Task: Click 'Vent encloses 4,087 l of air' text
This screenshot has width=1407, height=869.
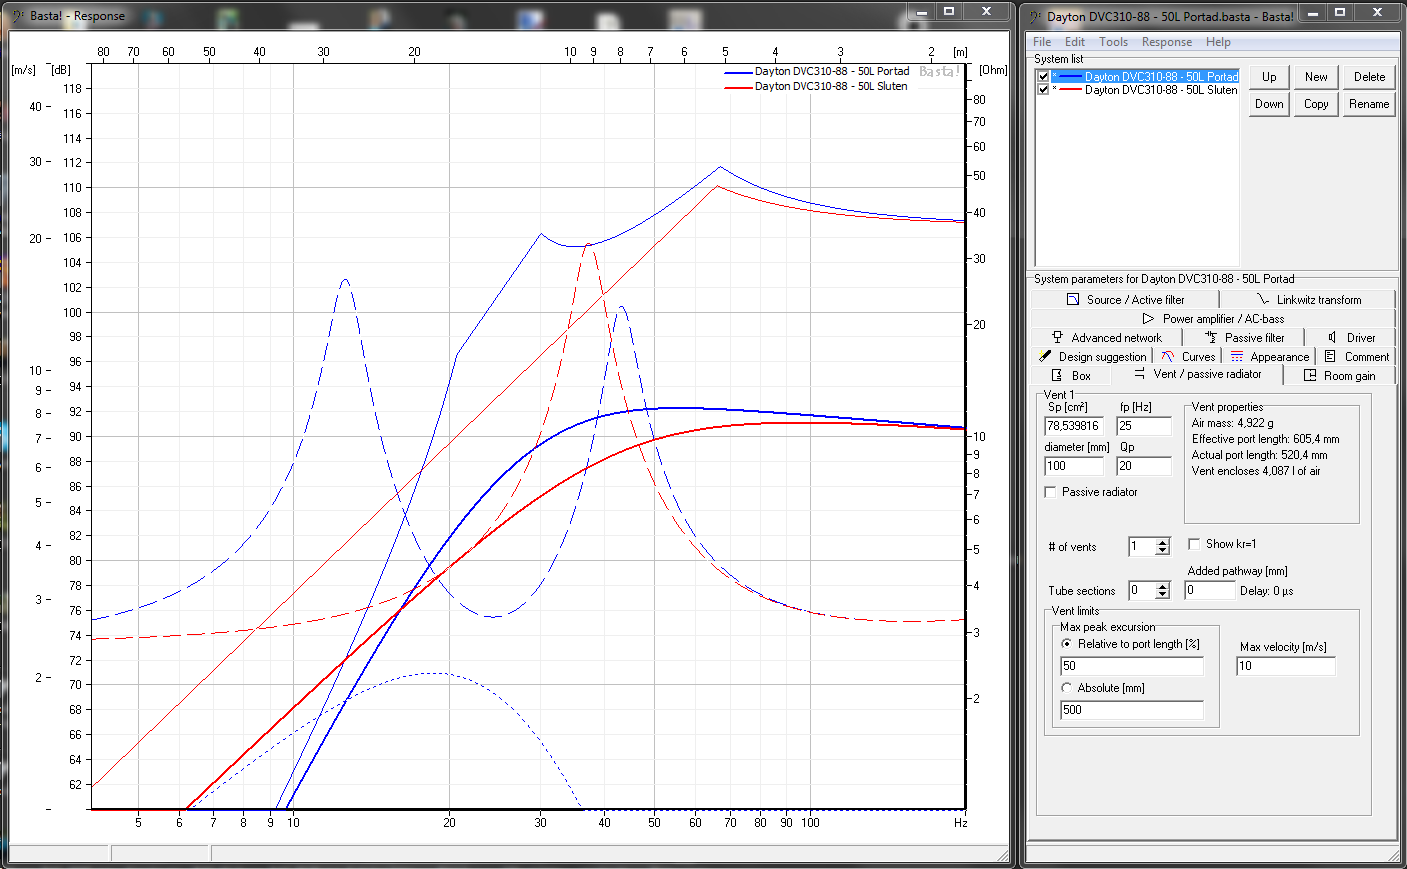Action: tap(1256, 471)
